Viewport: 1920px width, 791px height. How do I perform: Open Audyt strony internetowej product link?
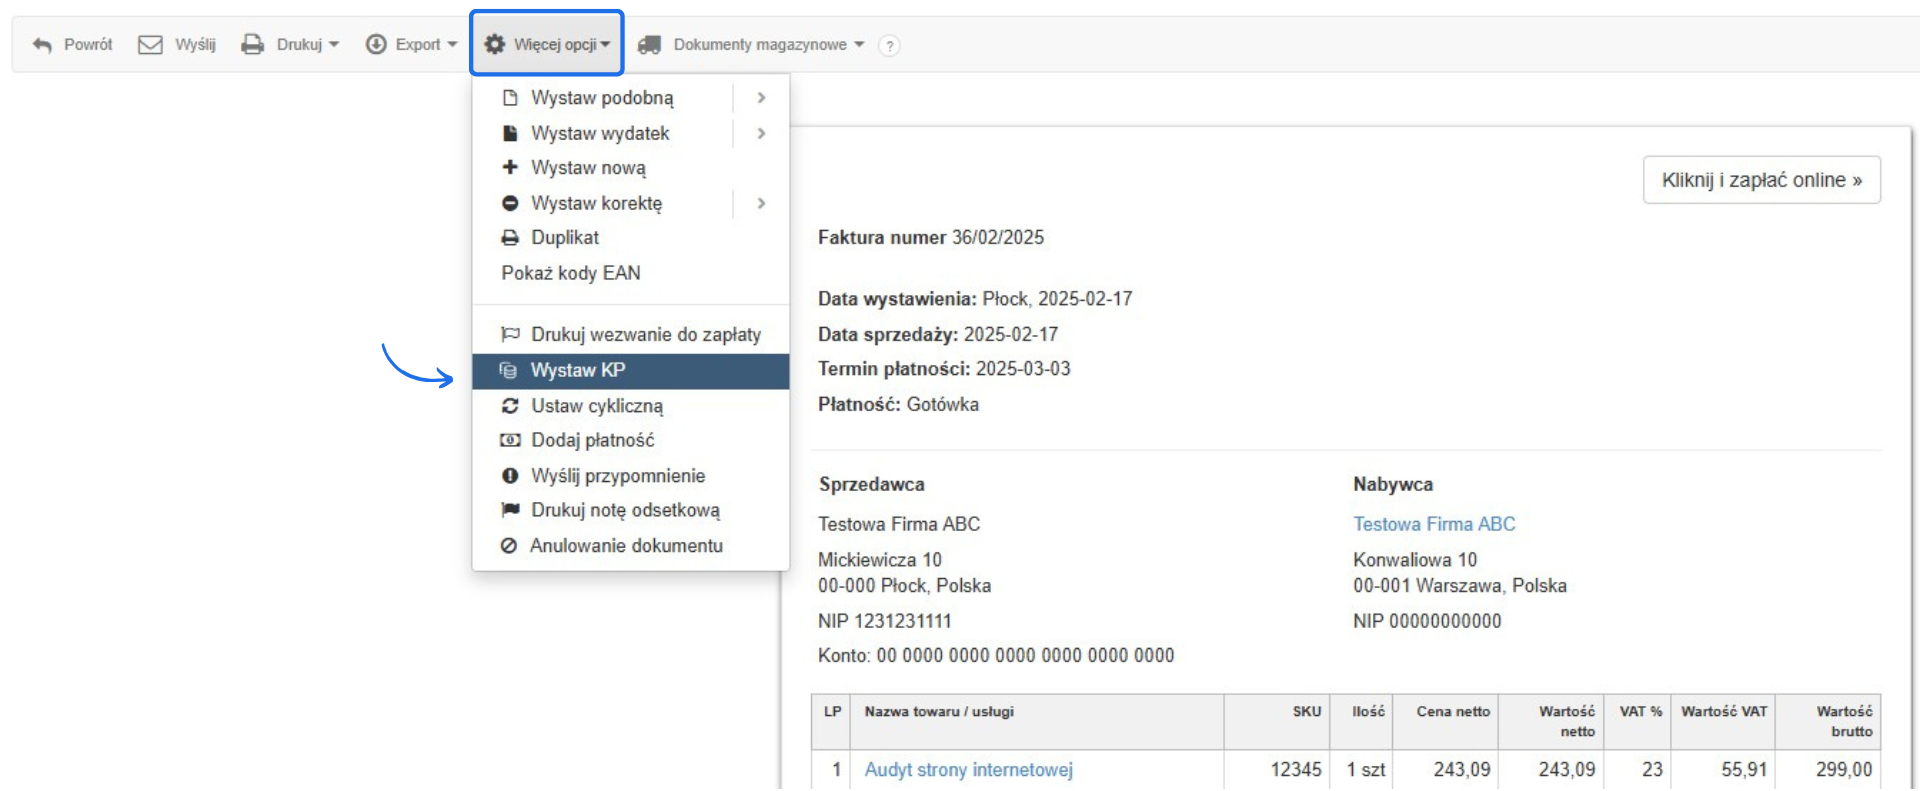[x=968, y=770]
